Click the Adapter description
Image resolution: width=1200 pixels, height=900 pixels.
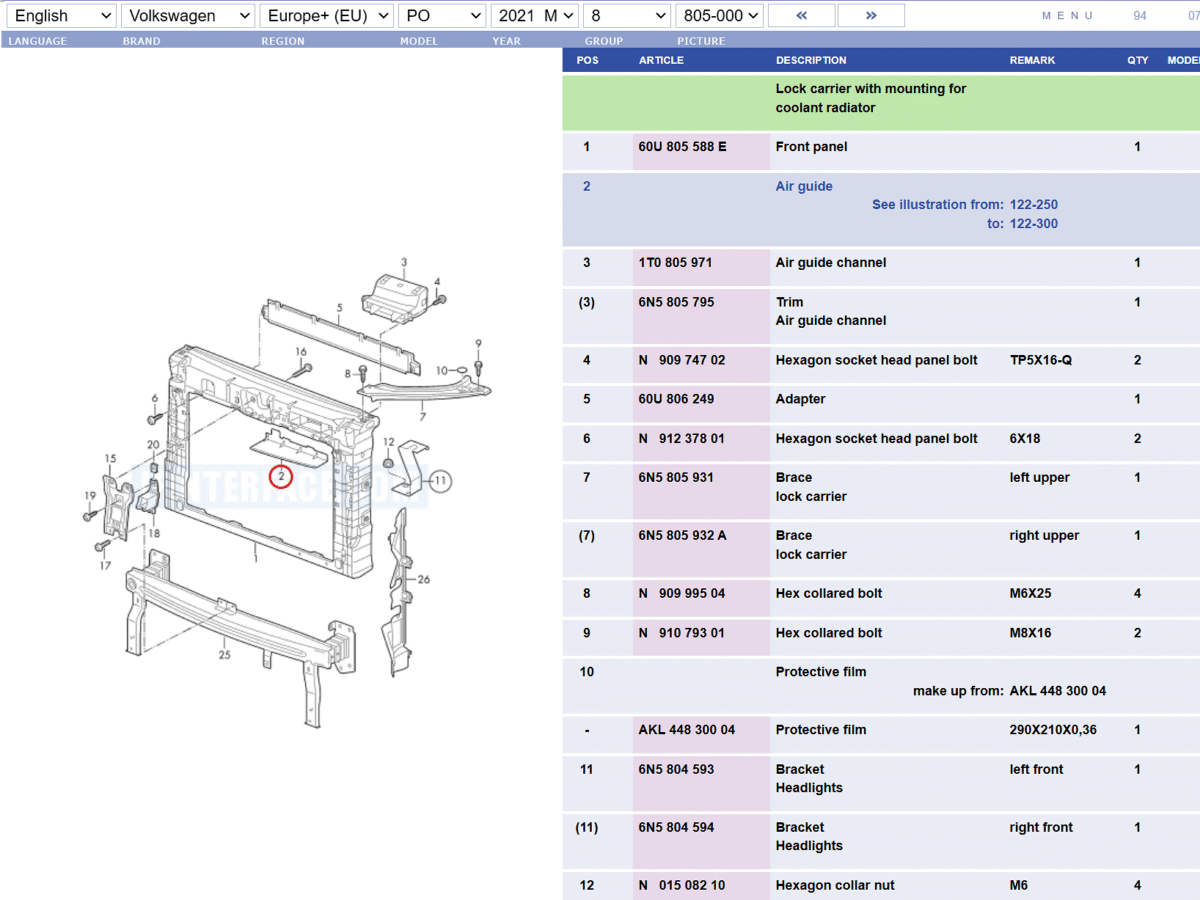pyautogui.click(x=800, y=399)
